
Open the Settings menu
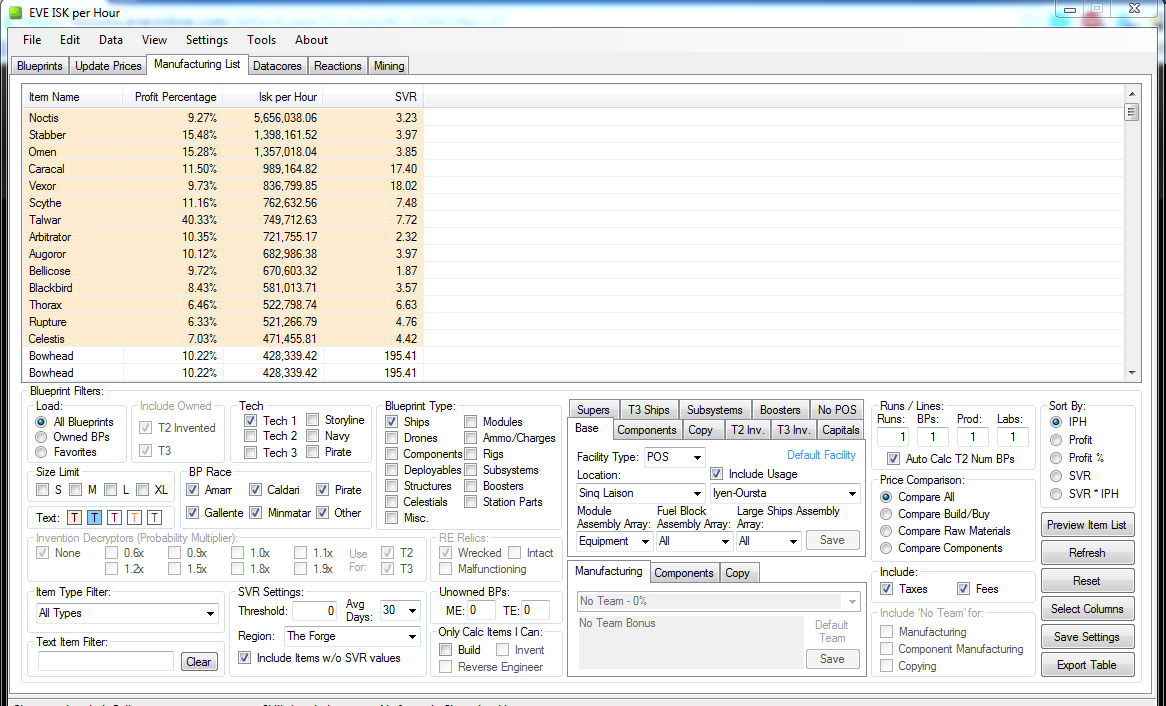(207, 40)
